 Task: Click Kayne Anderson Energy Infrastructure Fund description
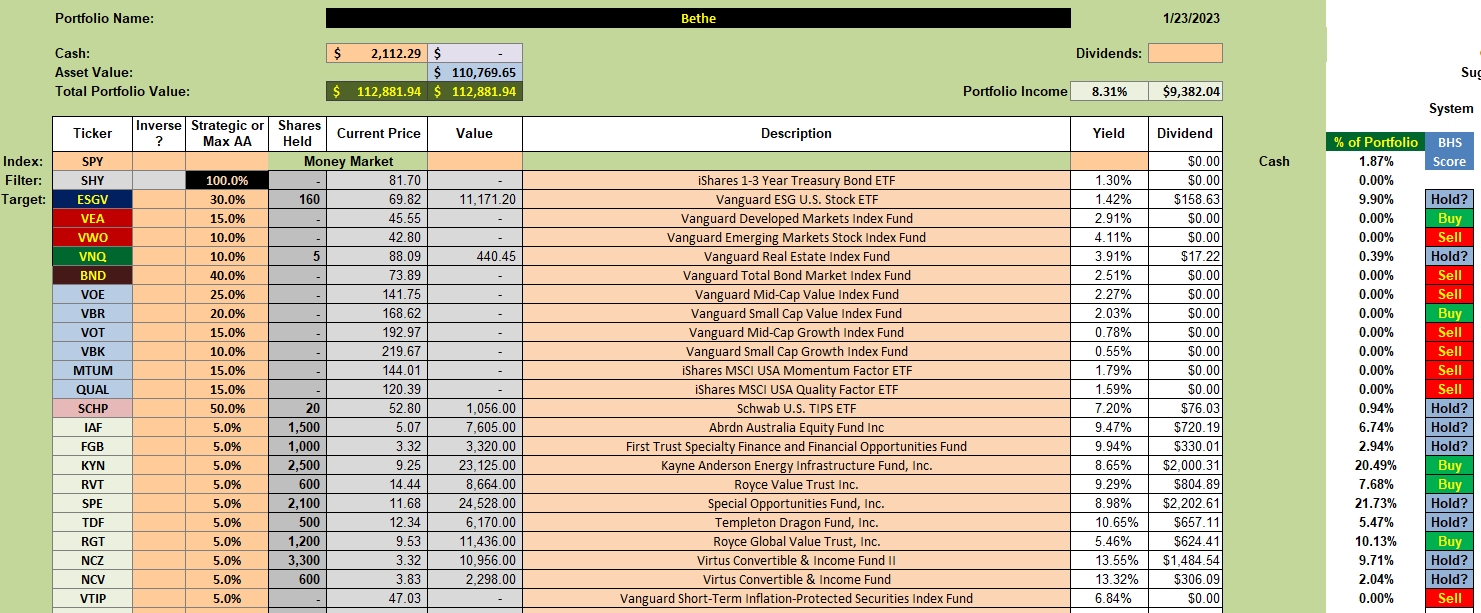796,465
